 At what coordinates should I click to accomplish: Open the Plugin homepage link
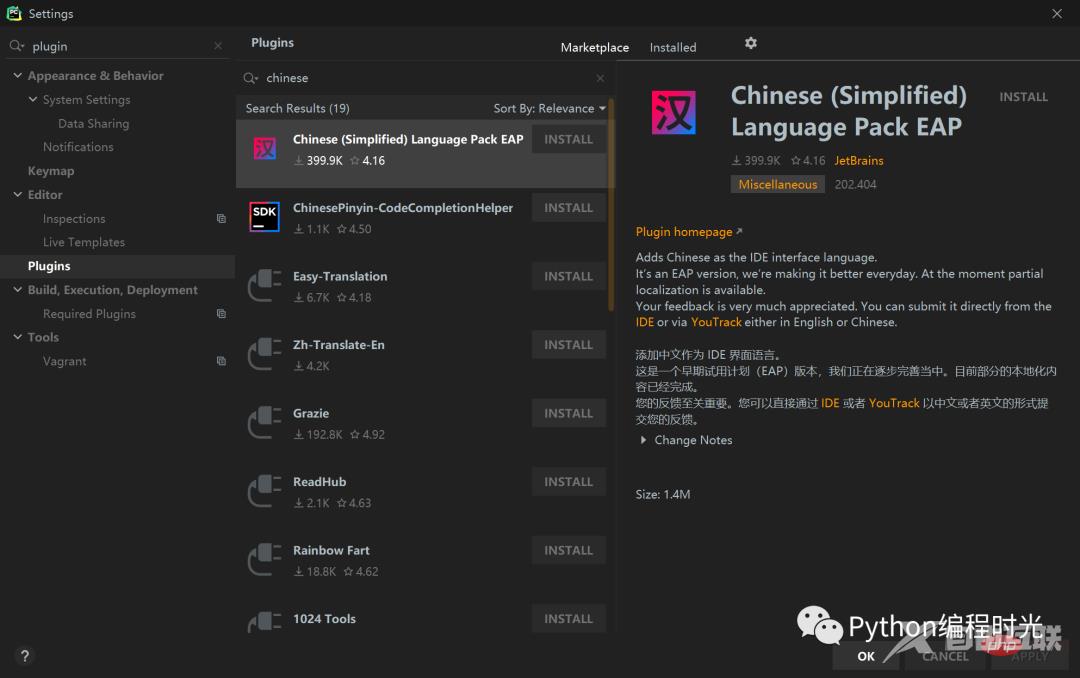coord(684,231)
